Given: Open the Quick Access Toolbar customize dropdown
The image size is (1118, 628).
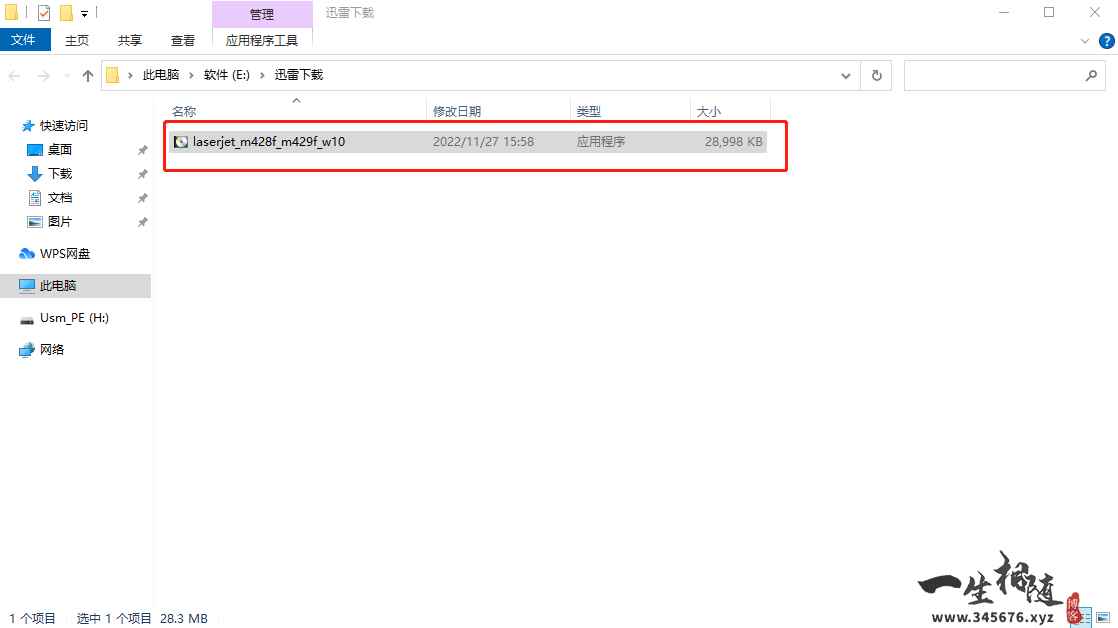Looking at the screenshot, I should tap(84, 14).
